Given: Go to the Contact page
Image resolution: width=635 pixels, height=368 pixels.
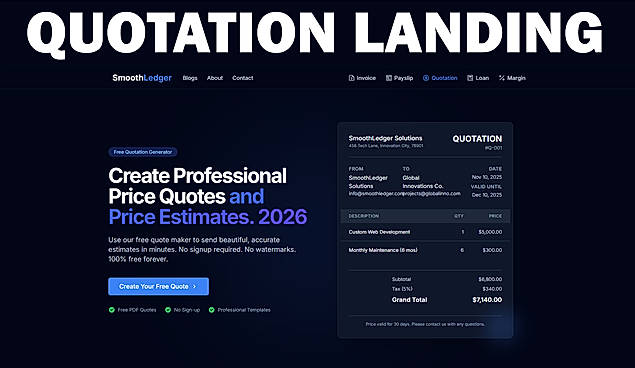Looking at the screenshot, I should pyautogui.click(x=243, y=78).
